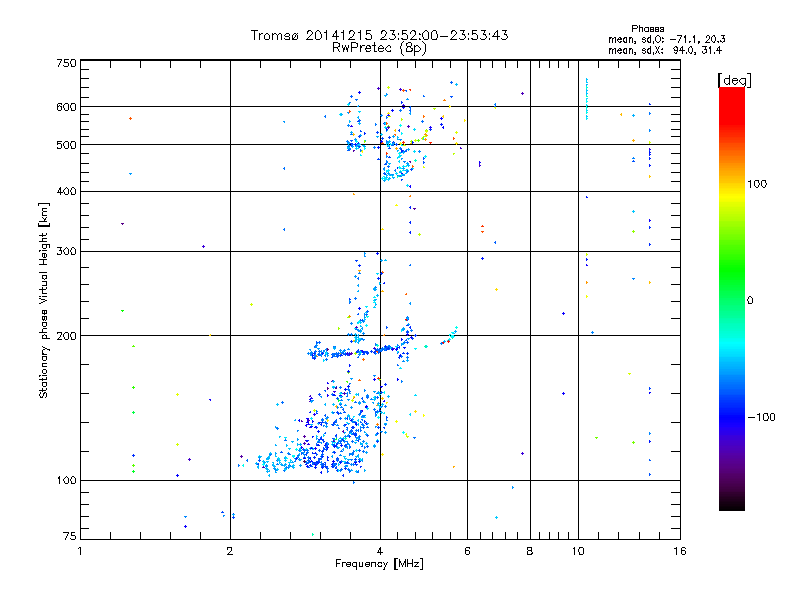Click y-axis tick label '300'

(x=66, y=252)
